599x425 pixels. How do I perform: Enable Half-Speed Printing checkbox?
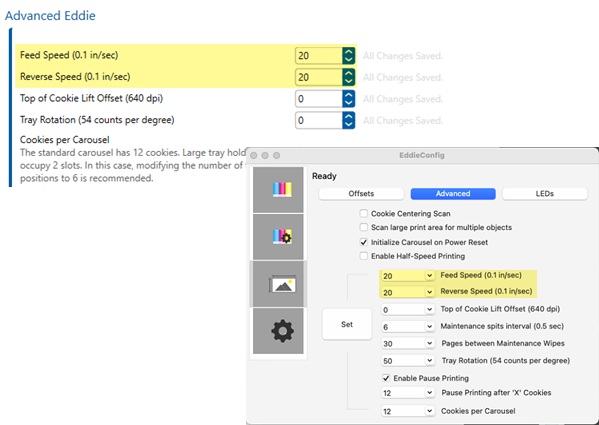click(x=364, y=256)
